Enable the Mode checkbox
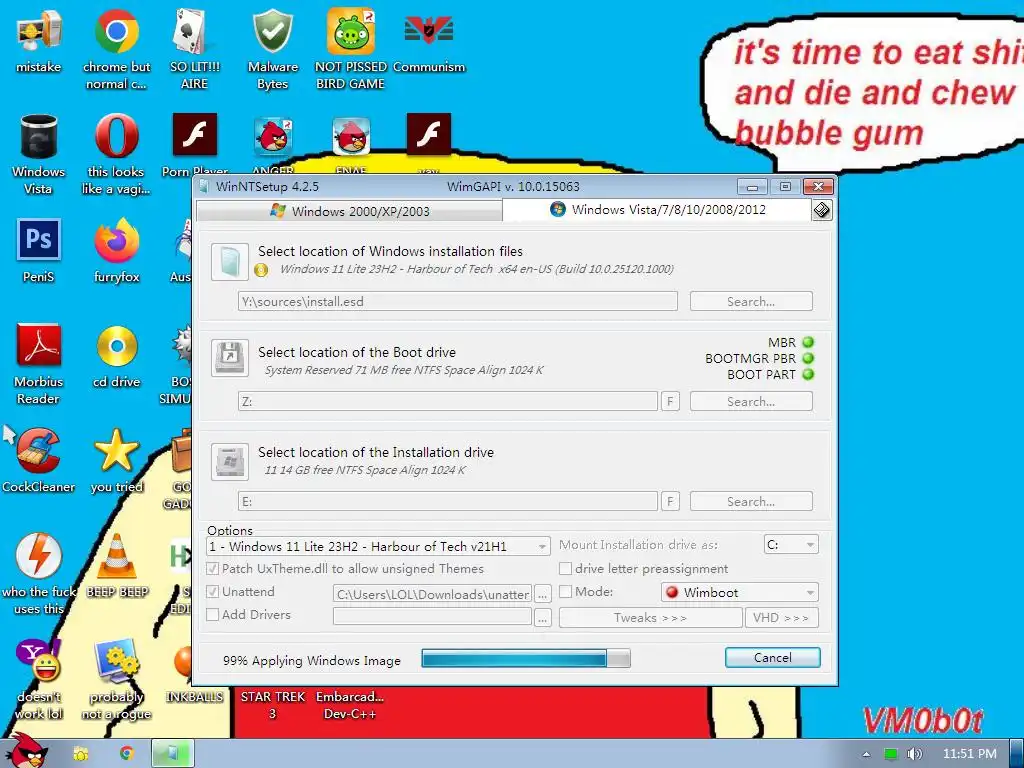The width and height of the screenshot is (1024, 768). (566, 592)
